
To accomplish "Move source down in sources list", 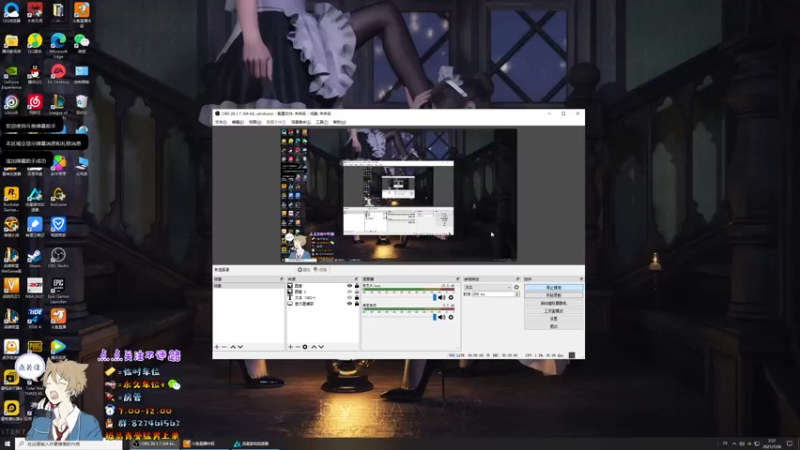I will point(321,347).
